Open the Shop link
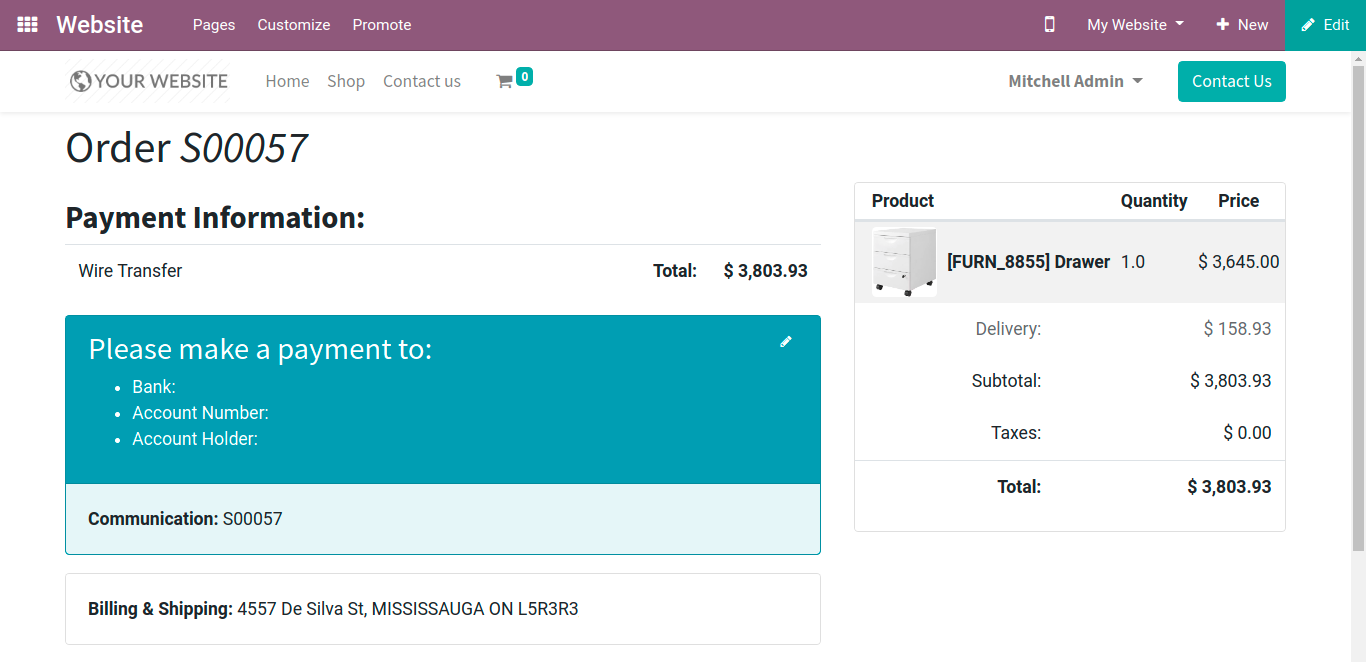 (346, 81)
